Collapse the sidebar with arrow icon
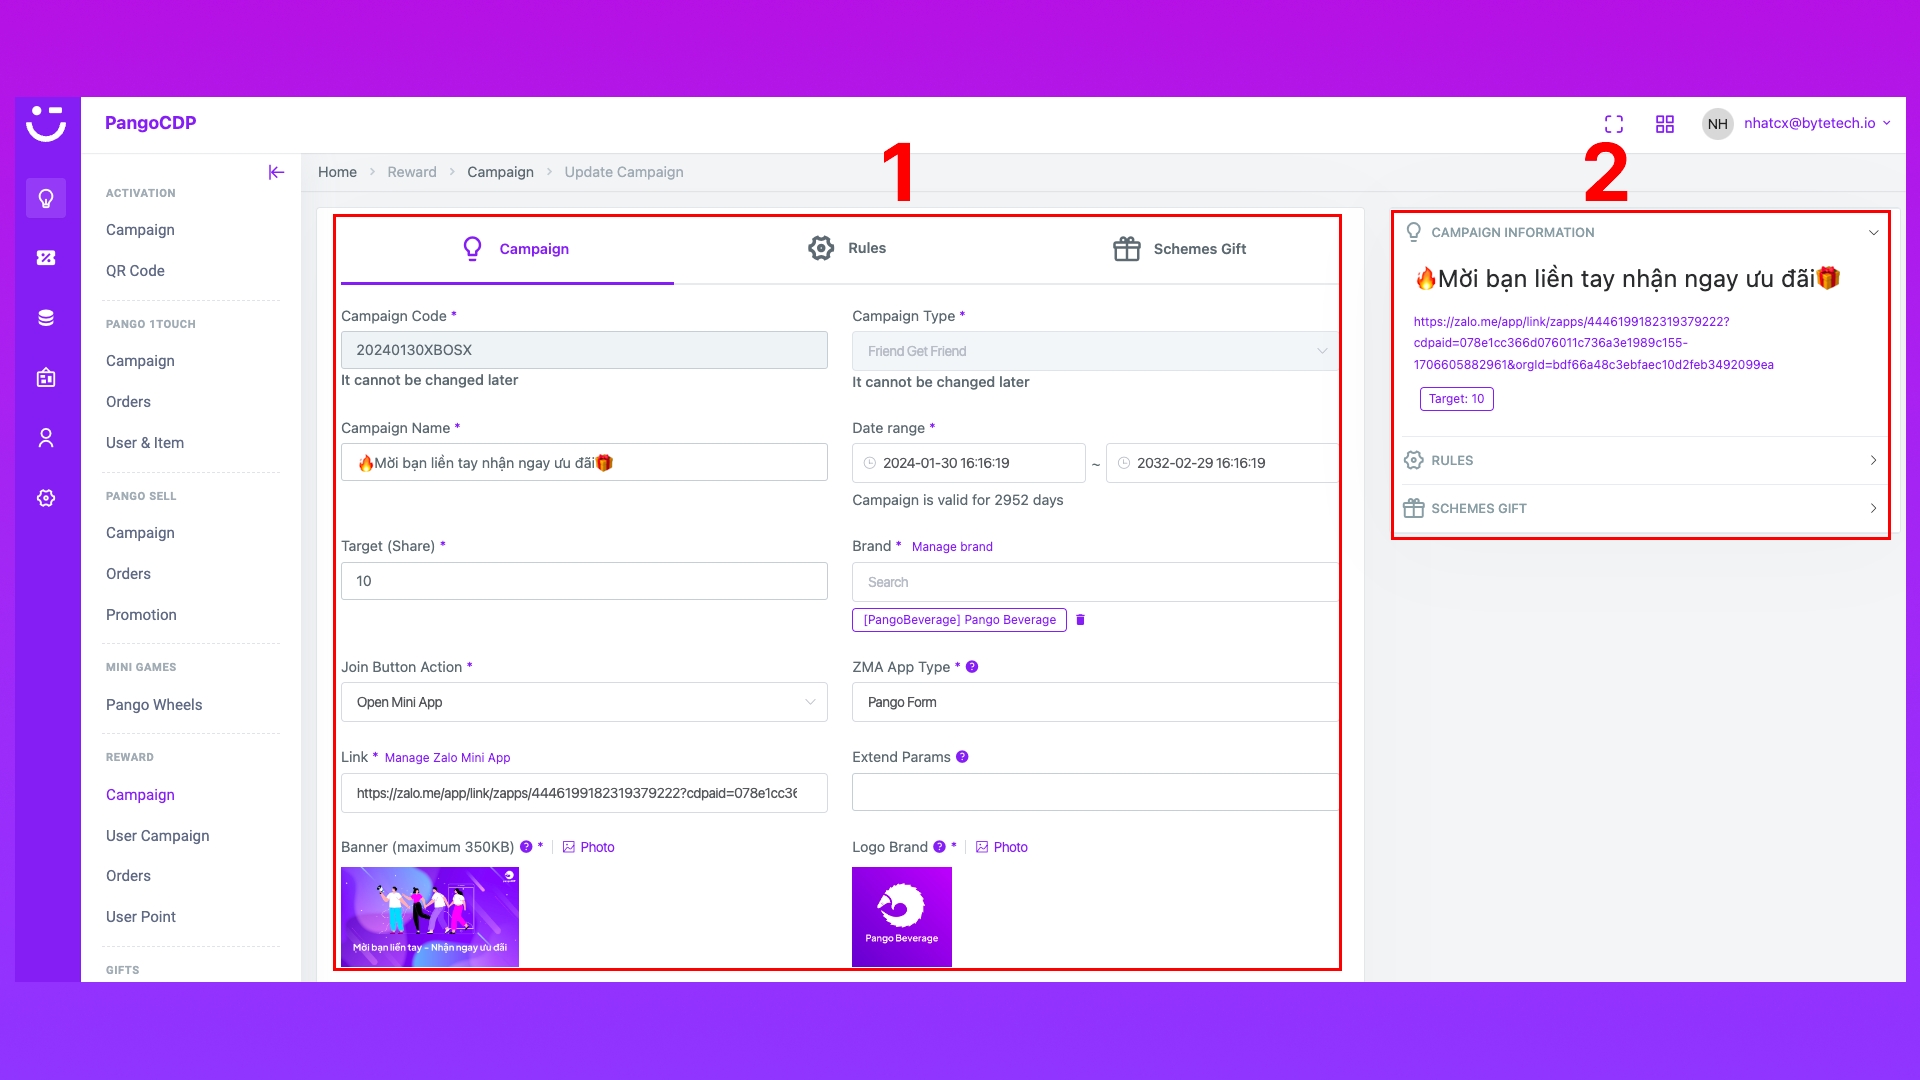 click(x=276, y=172)
